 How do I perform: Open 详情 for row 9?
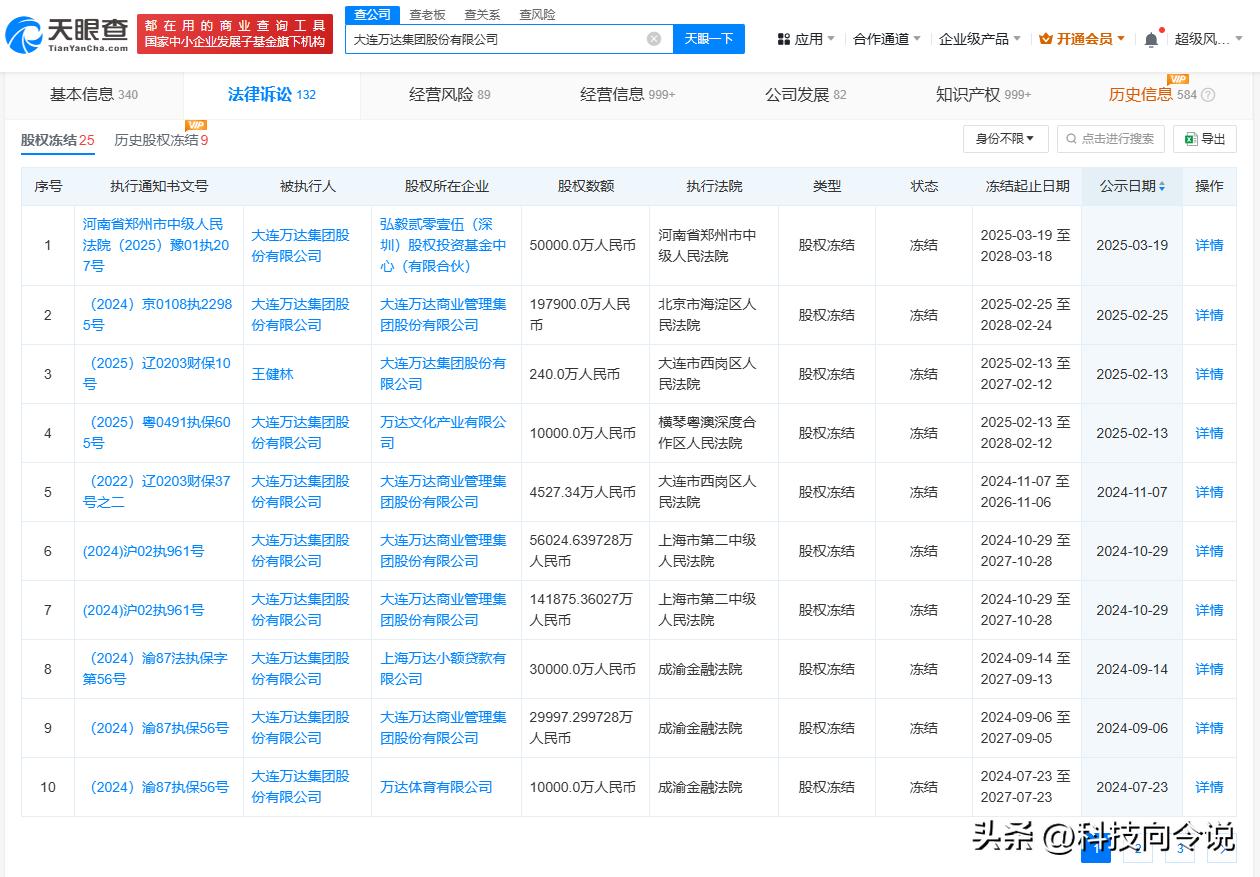coord(1209,728)
